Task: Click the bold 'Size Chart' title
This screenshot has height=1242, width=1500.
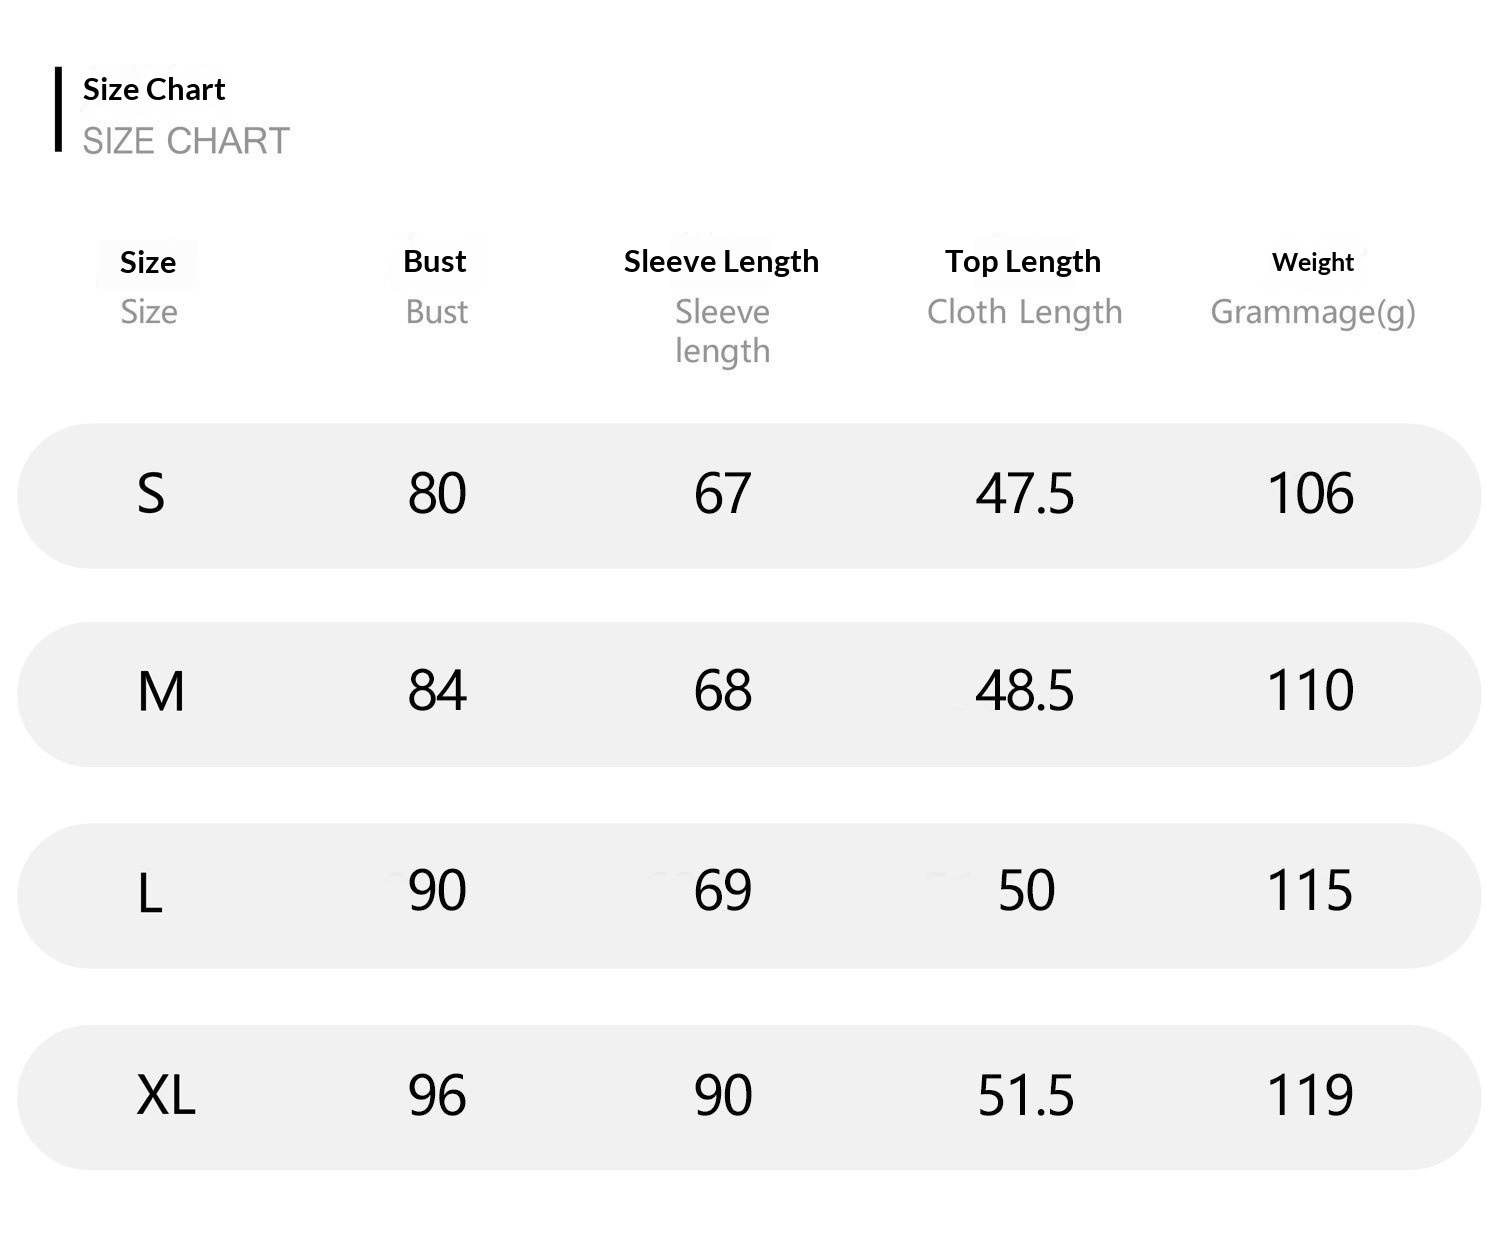Action: click(154, 90)
